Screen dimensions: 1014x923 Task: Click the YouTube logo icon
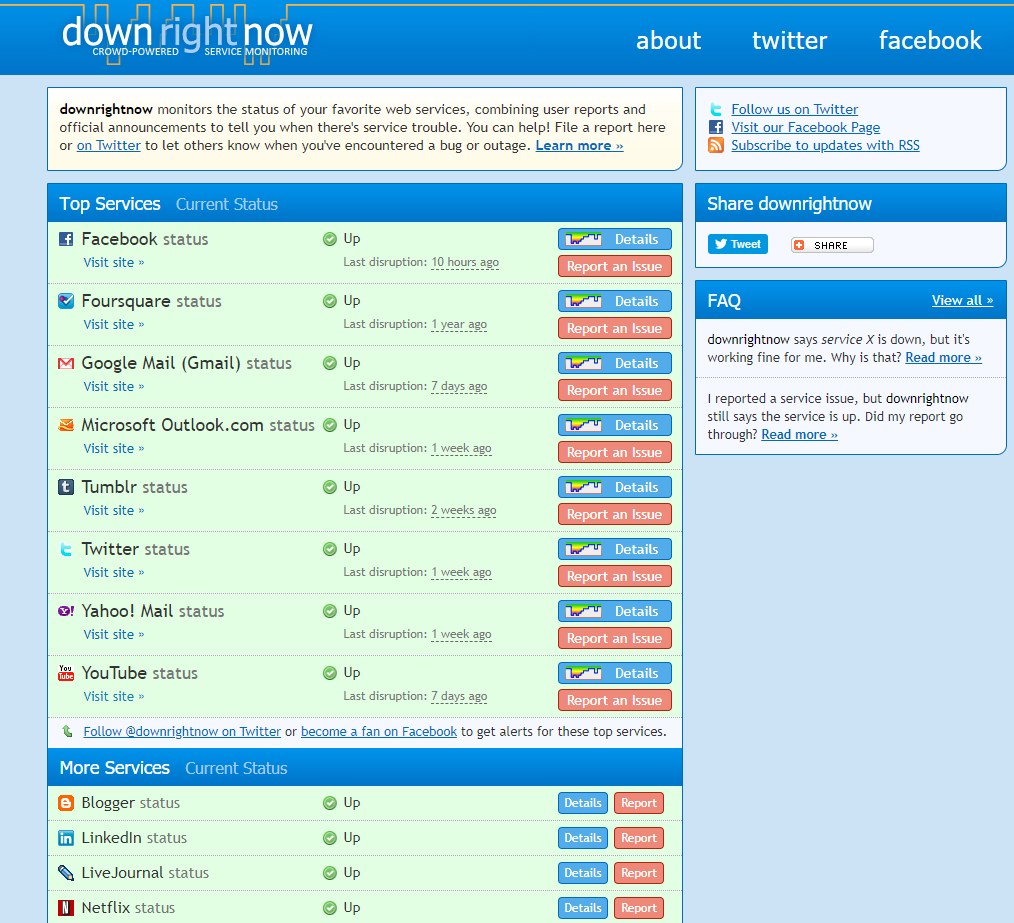pyautogui.click(x=66, y=673)
